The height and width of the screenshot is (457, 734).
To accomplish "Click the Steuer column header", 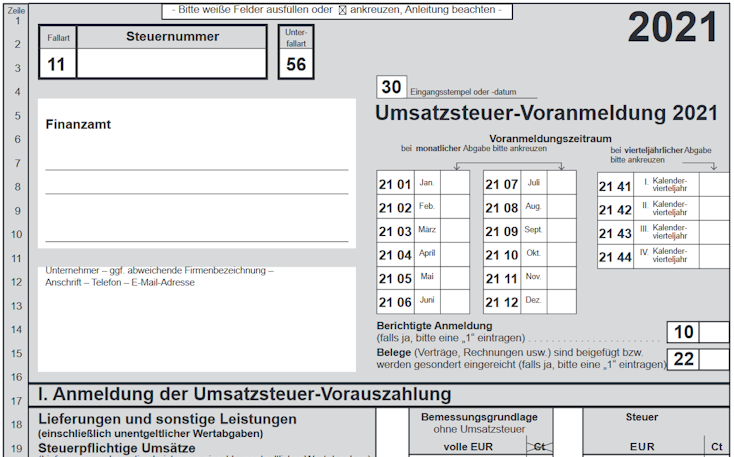I will pyautogui.click(x=642, y=417).
